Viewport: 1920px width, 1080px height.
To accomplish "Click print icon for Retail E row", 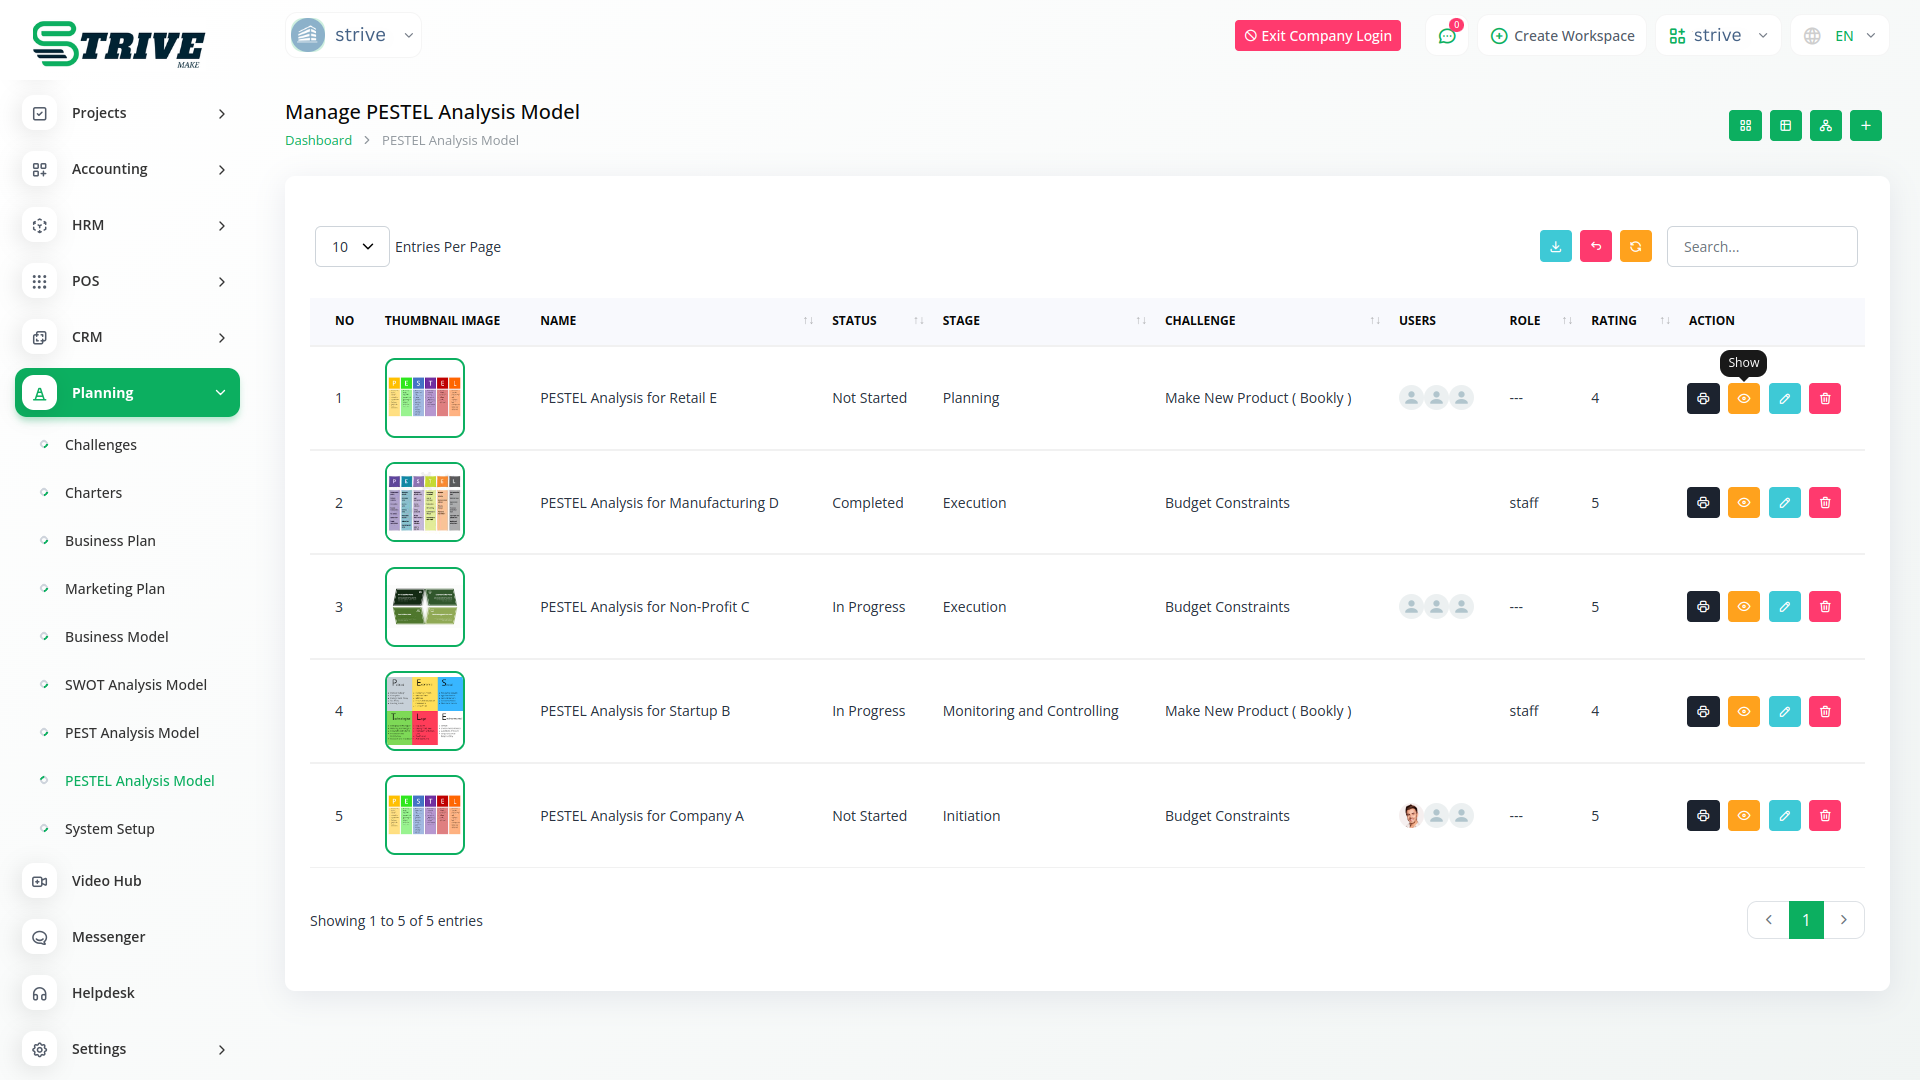I will point(1703,398).
